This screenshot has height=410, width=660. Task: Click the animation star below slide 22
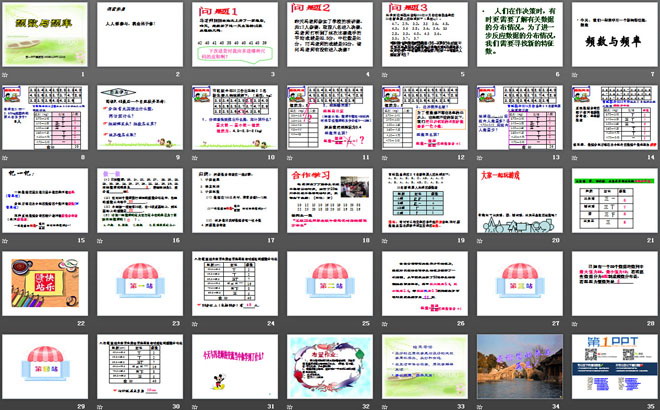6,325
